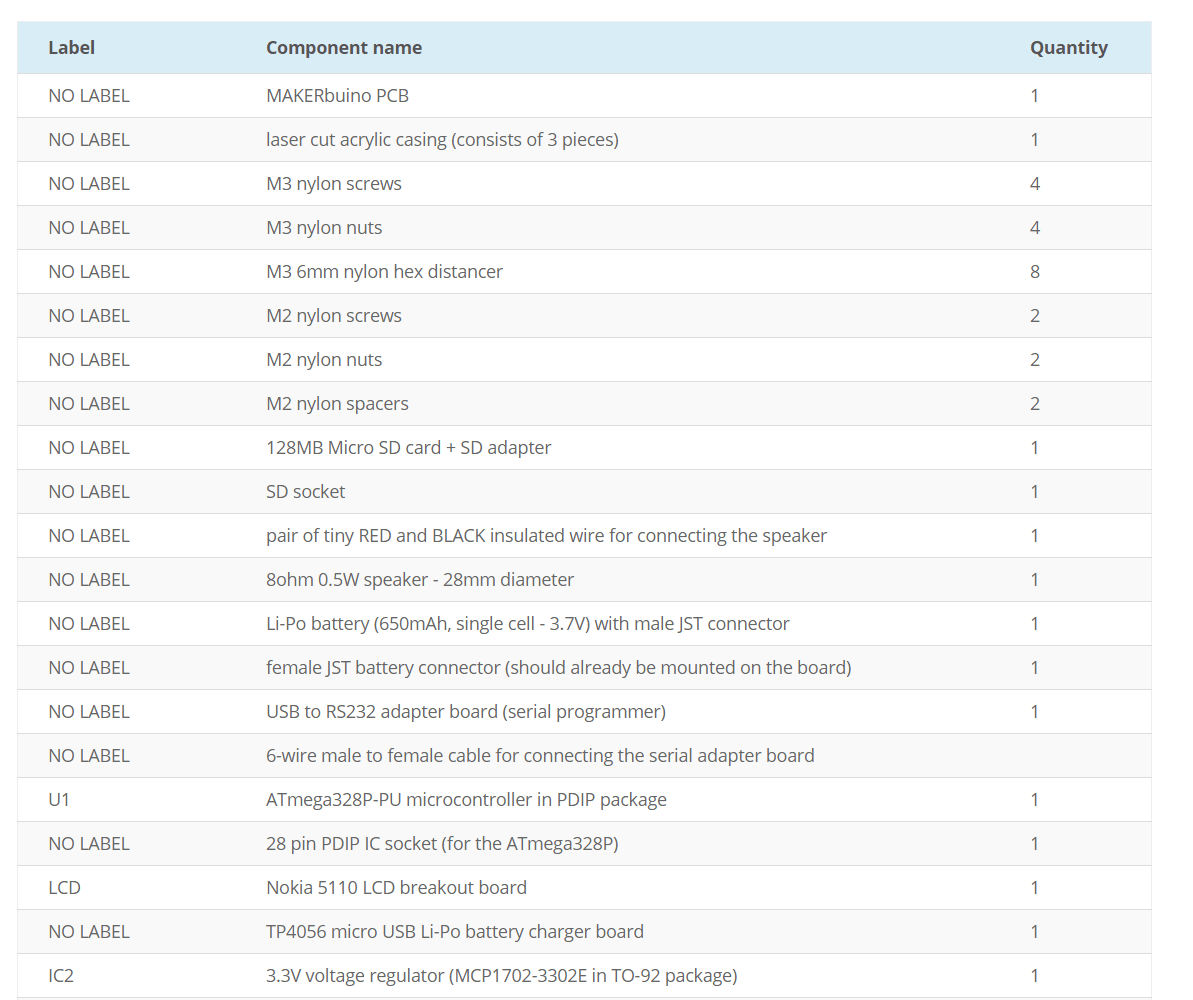Screen dimensions: 1193x1000
Task: Select the 'M2 nylon spacers' cell
Action: pyautogui.click(x=337, y=404)
